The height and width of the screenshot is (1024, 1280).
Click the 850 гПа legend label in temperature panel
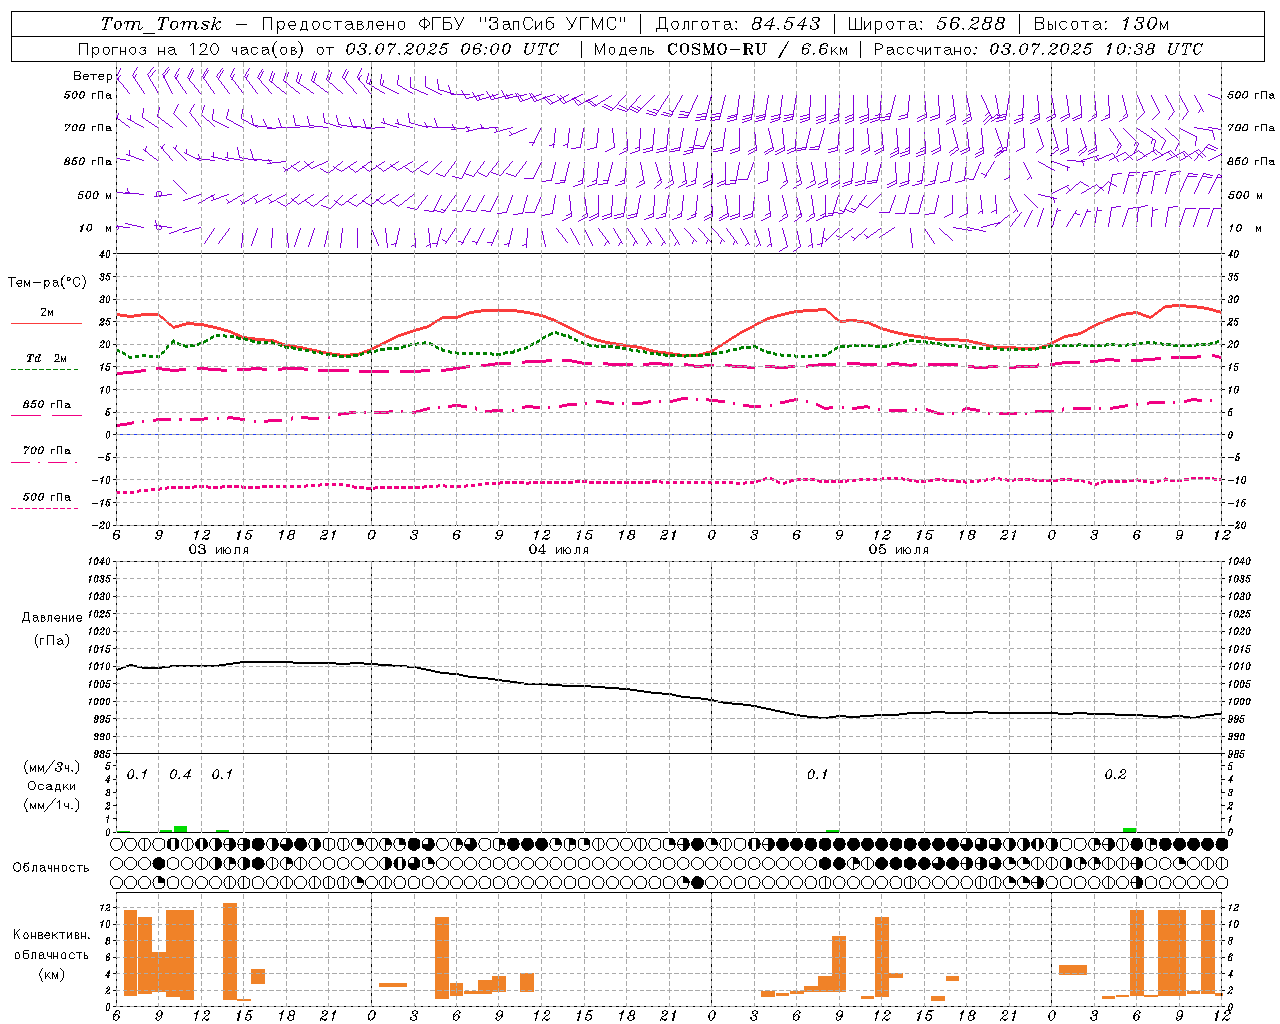46,405
